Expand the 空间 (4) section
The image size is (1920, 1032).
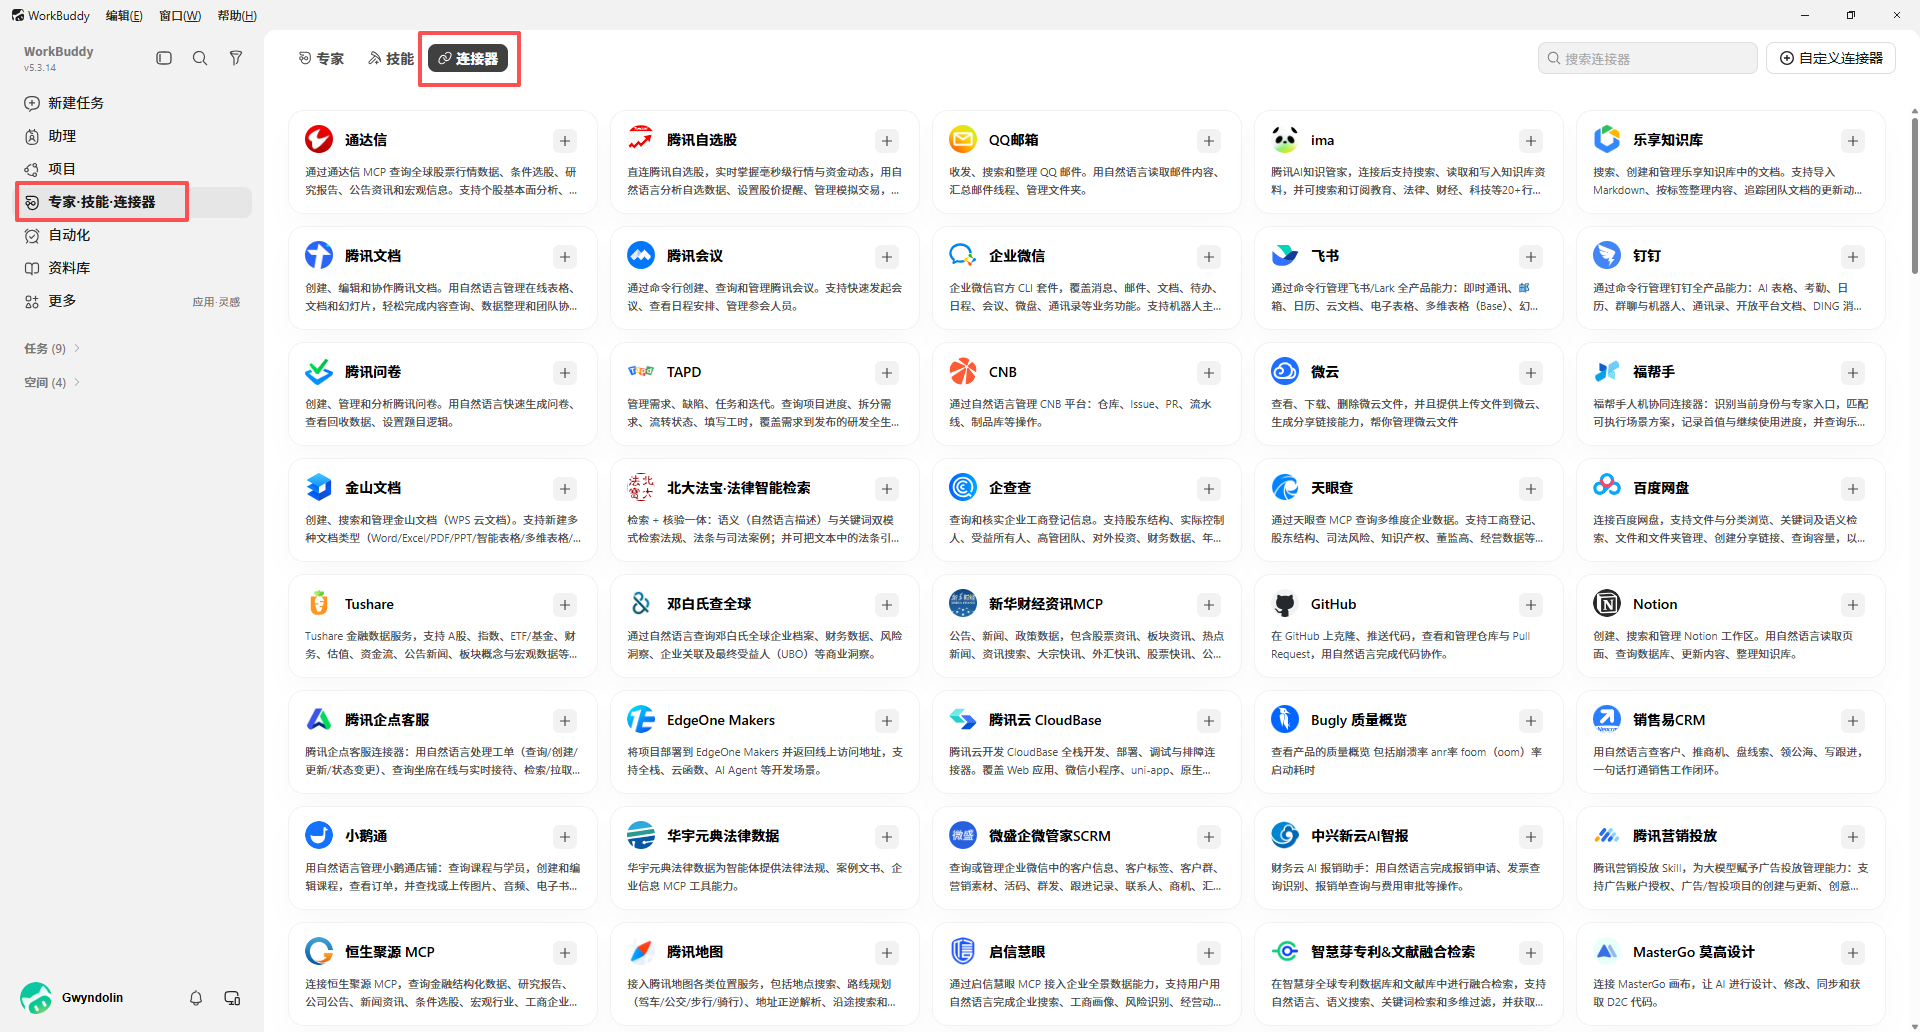(x=52, y=382)
